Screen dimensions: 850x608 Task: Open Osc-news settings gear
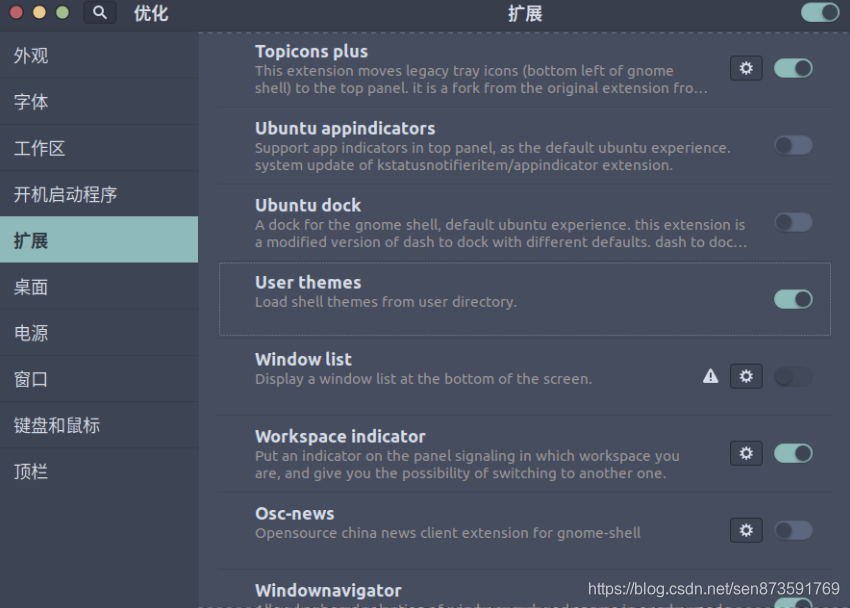tap(746, 530)
